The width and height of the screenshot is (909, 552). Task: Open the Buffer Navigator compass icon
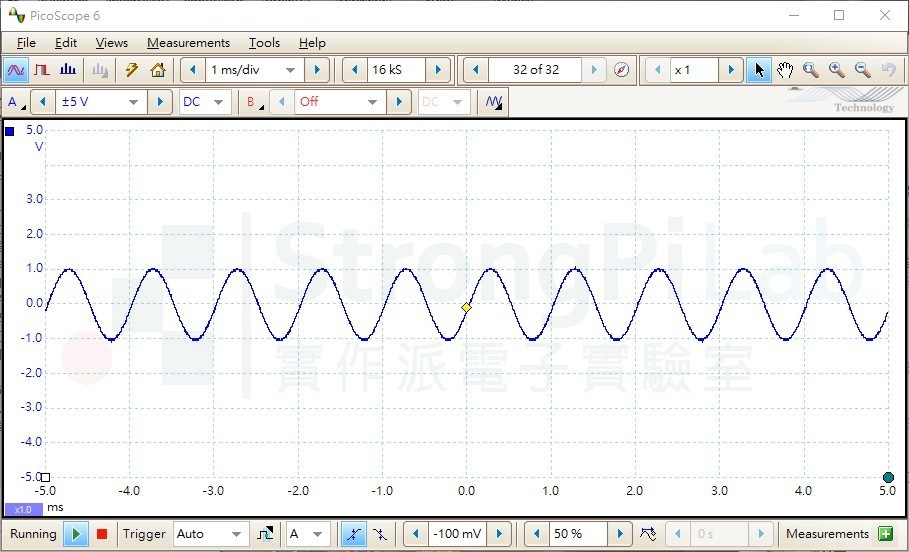[x=621, y=70]
